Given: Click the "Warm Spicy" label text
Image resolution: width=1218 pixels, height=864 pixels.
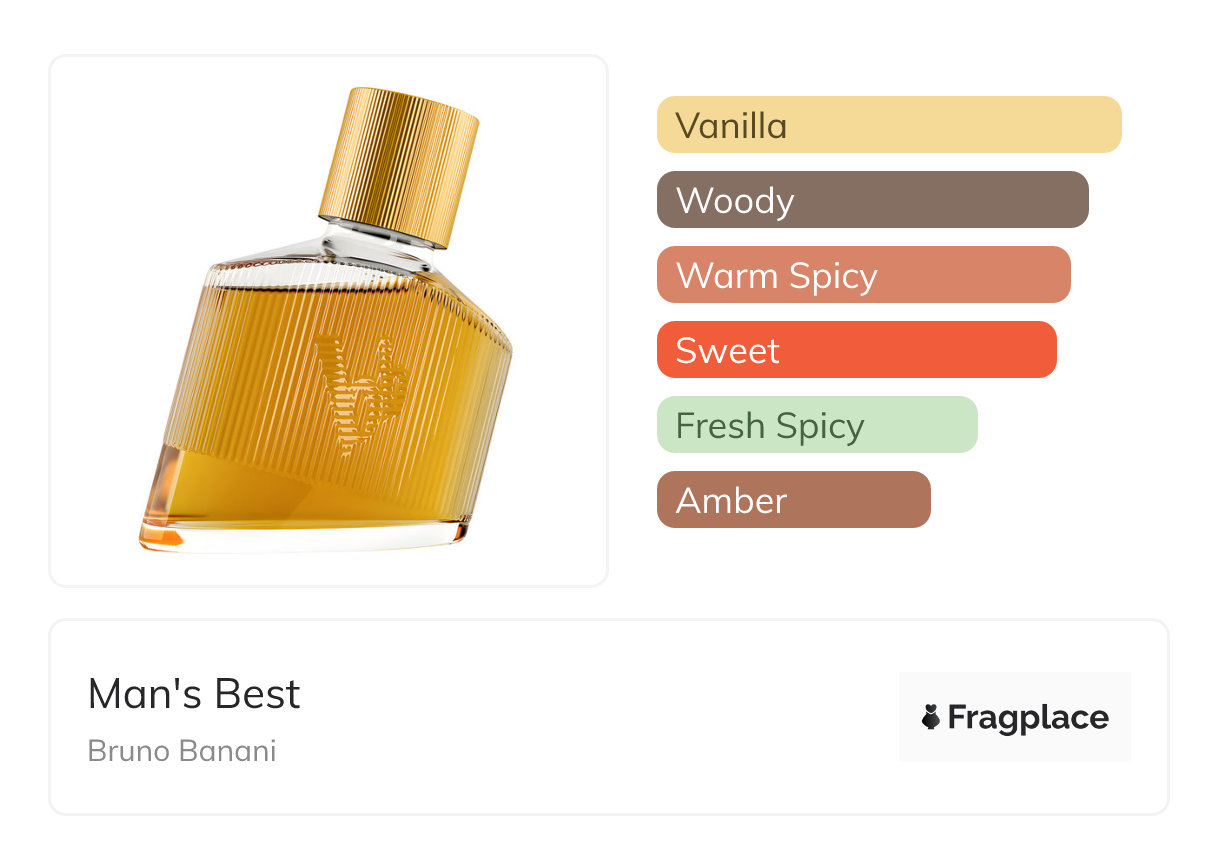Looking at the screenshot, I should coord(777,276).
